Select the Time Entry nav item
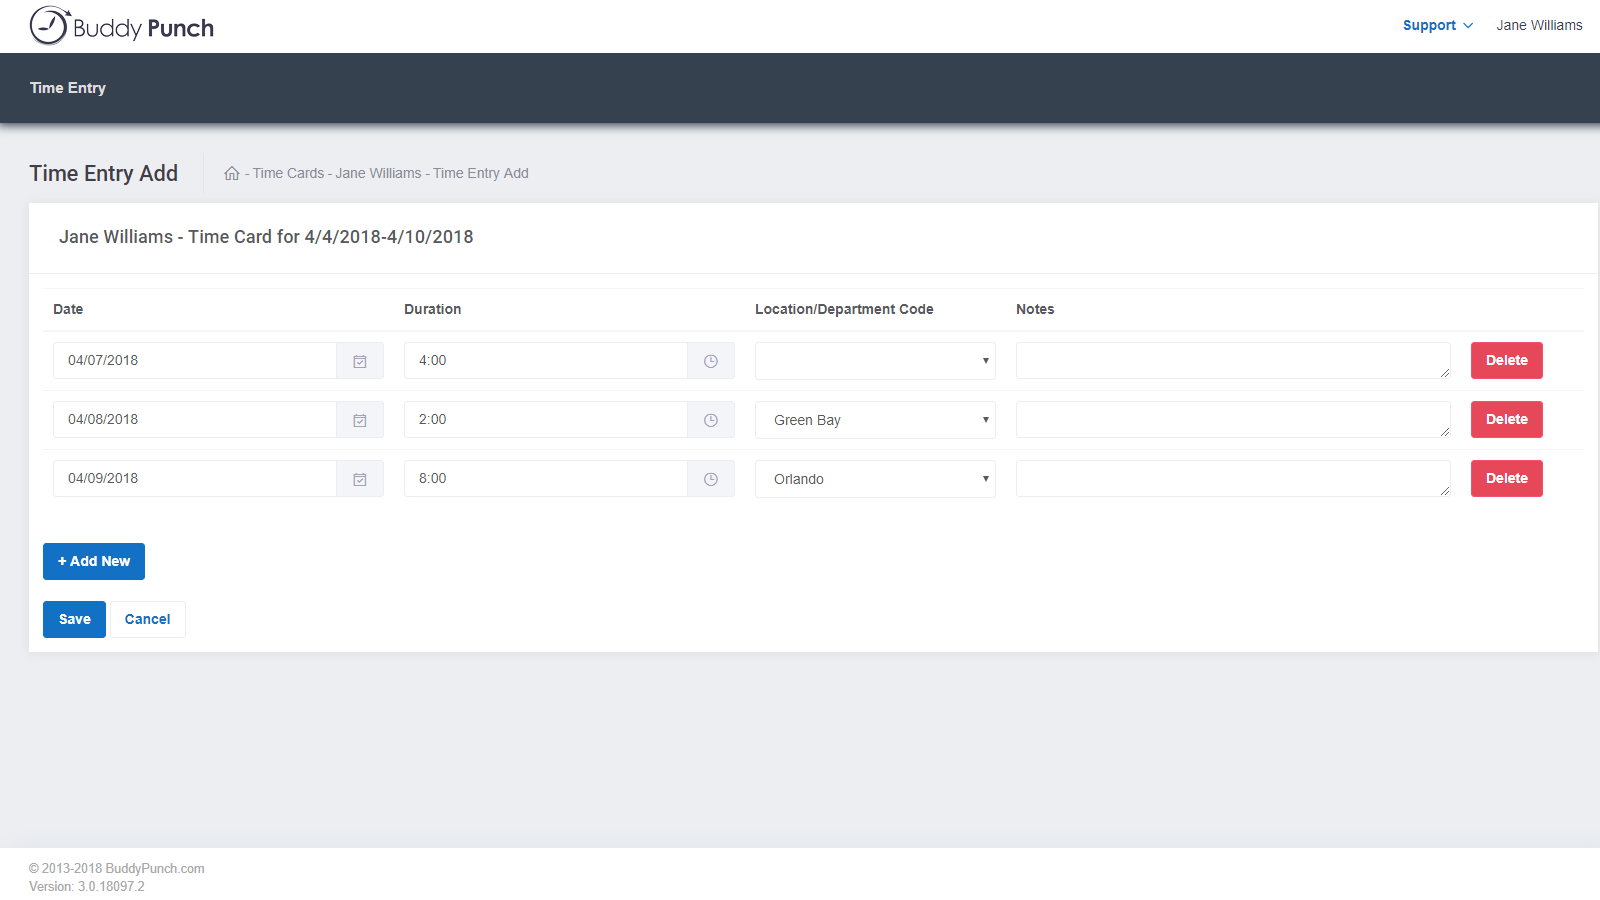Viewport: 1600px width, 900px height. tap(68, 88)
